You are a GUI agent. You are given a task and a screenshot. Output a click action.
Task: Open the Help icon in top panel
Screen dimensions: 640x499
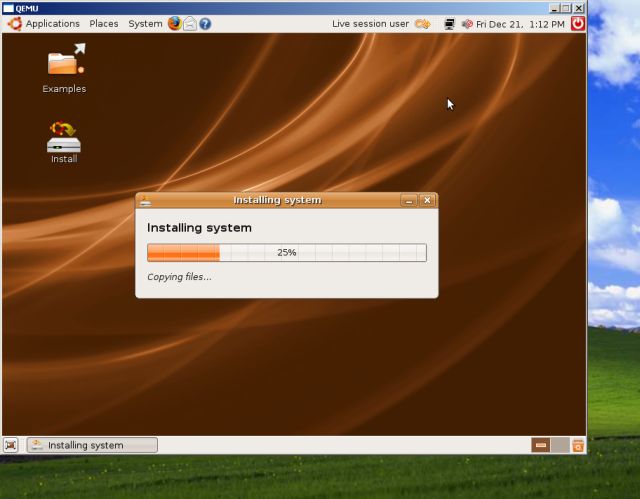pos(205,24)
